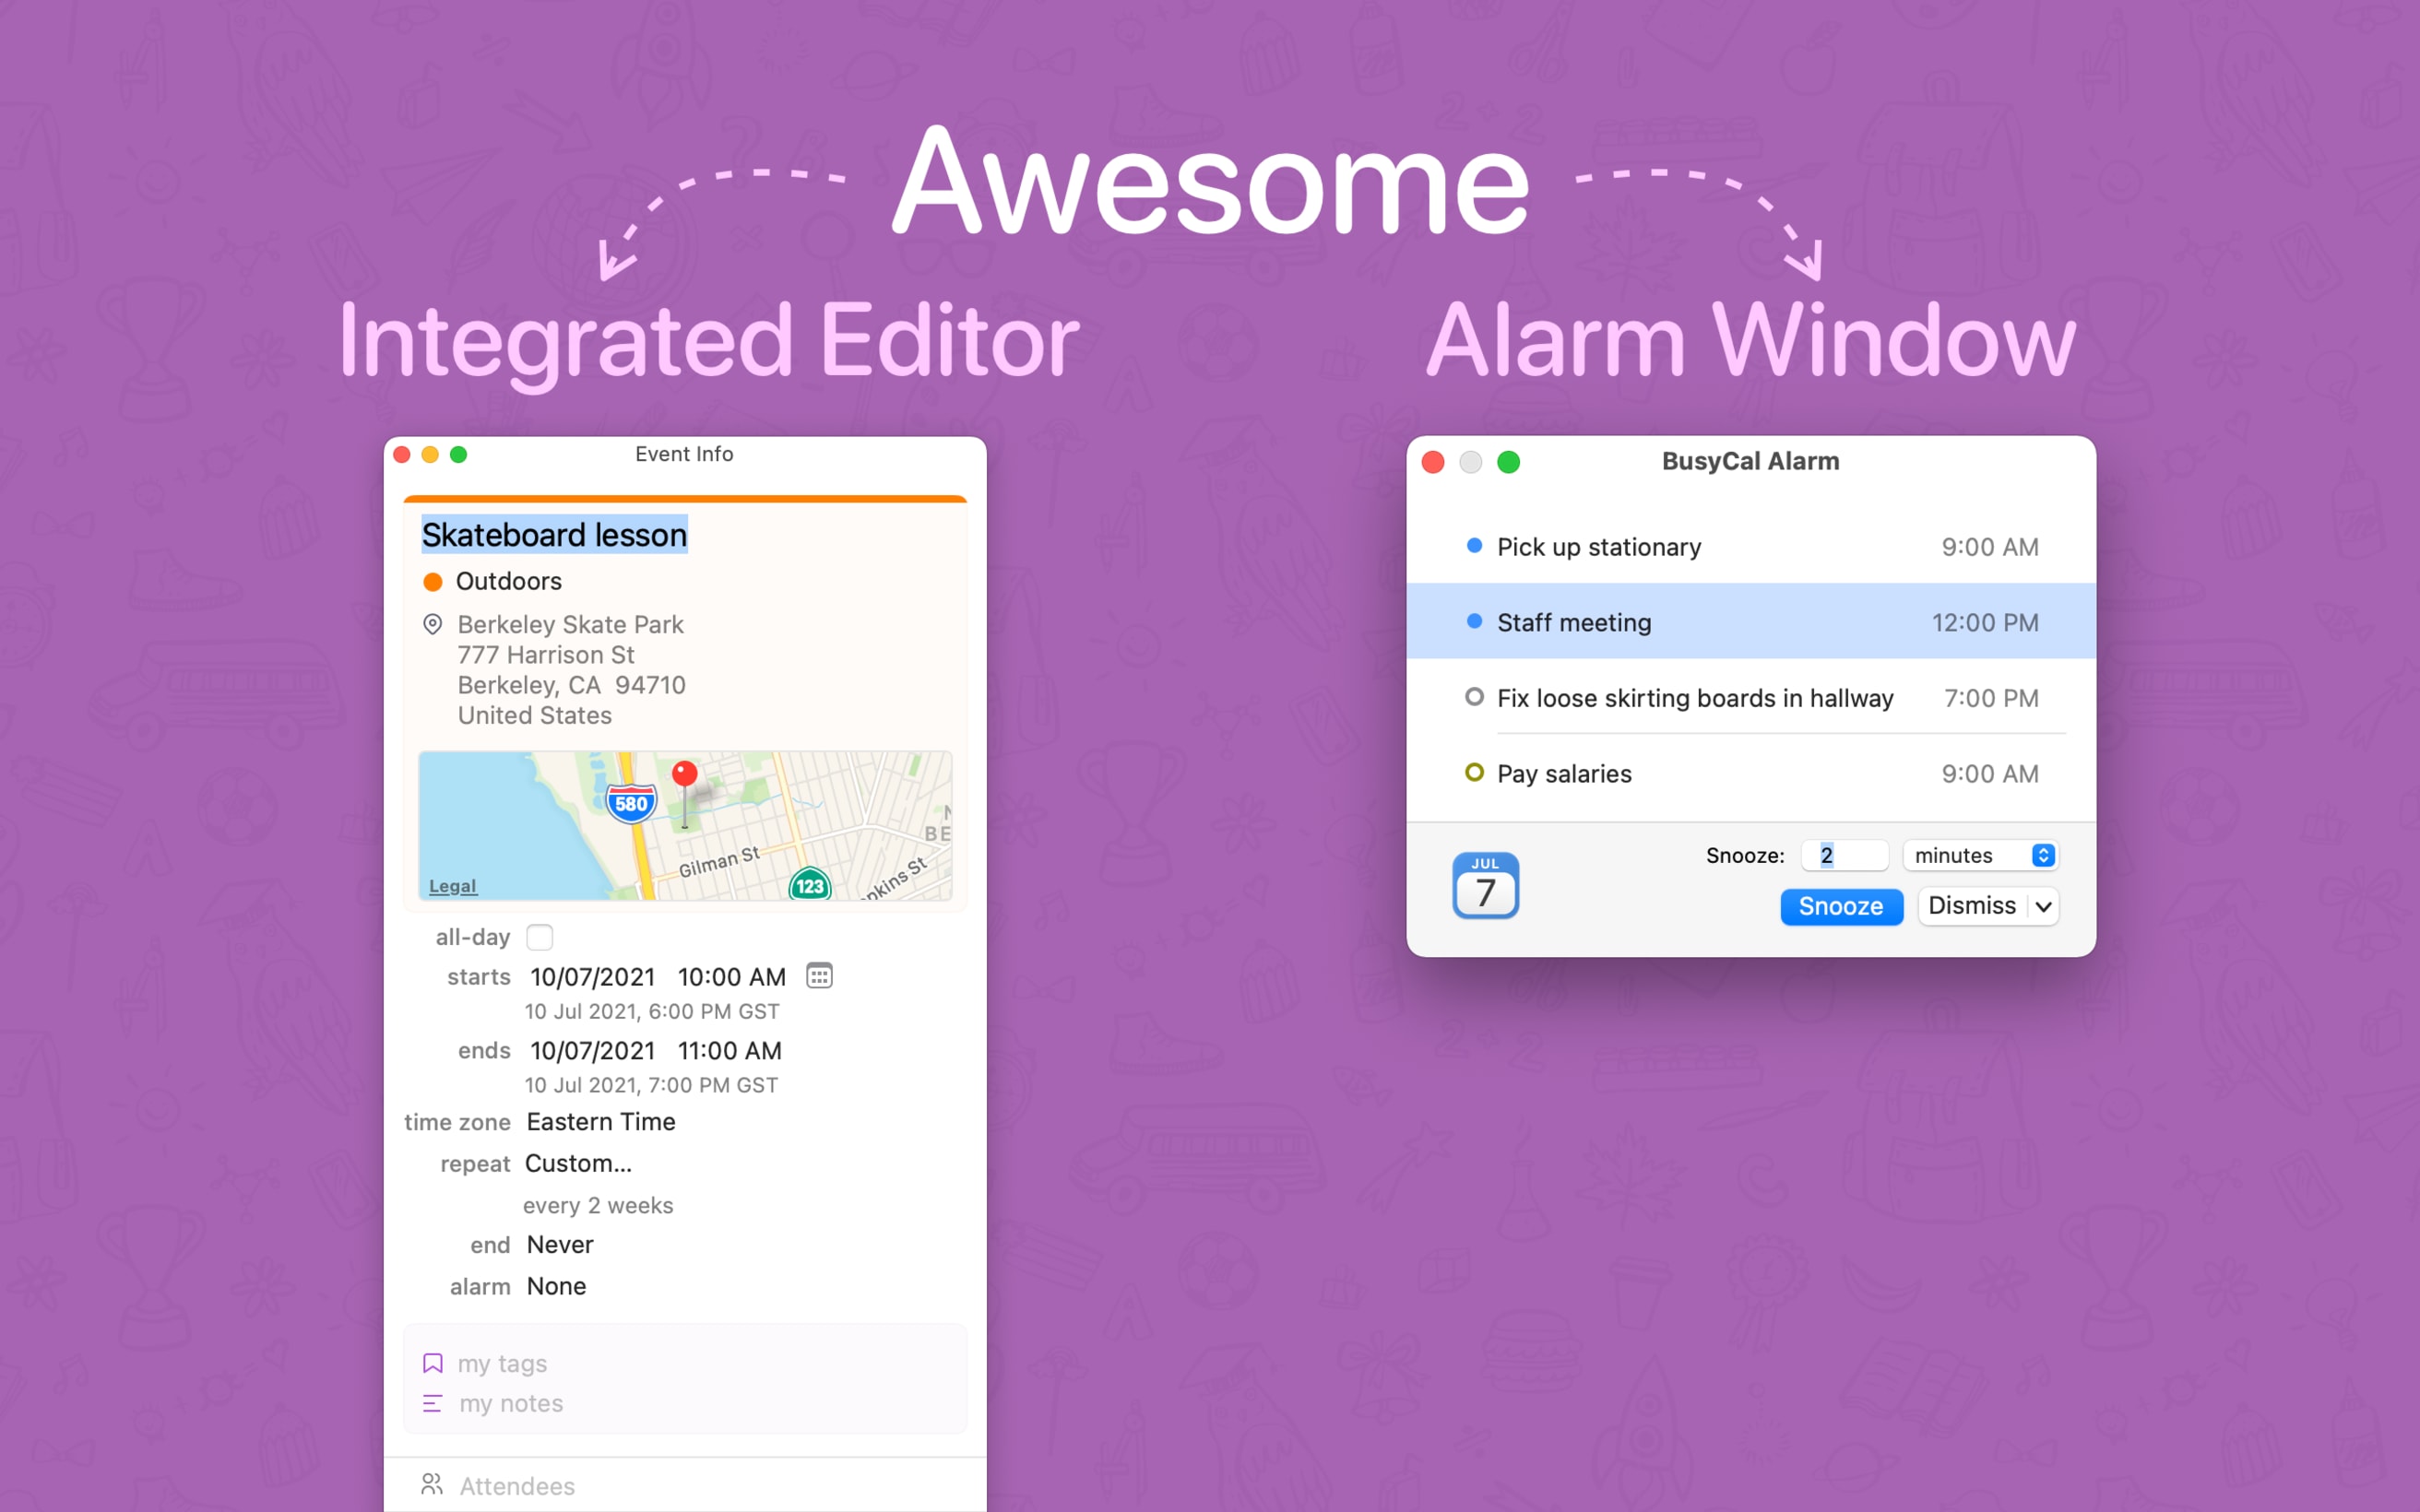The width and height of the screenshot is (2420, 1512).
Task: Click the Legal link on the map
Action: pos(453,887)
